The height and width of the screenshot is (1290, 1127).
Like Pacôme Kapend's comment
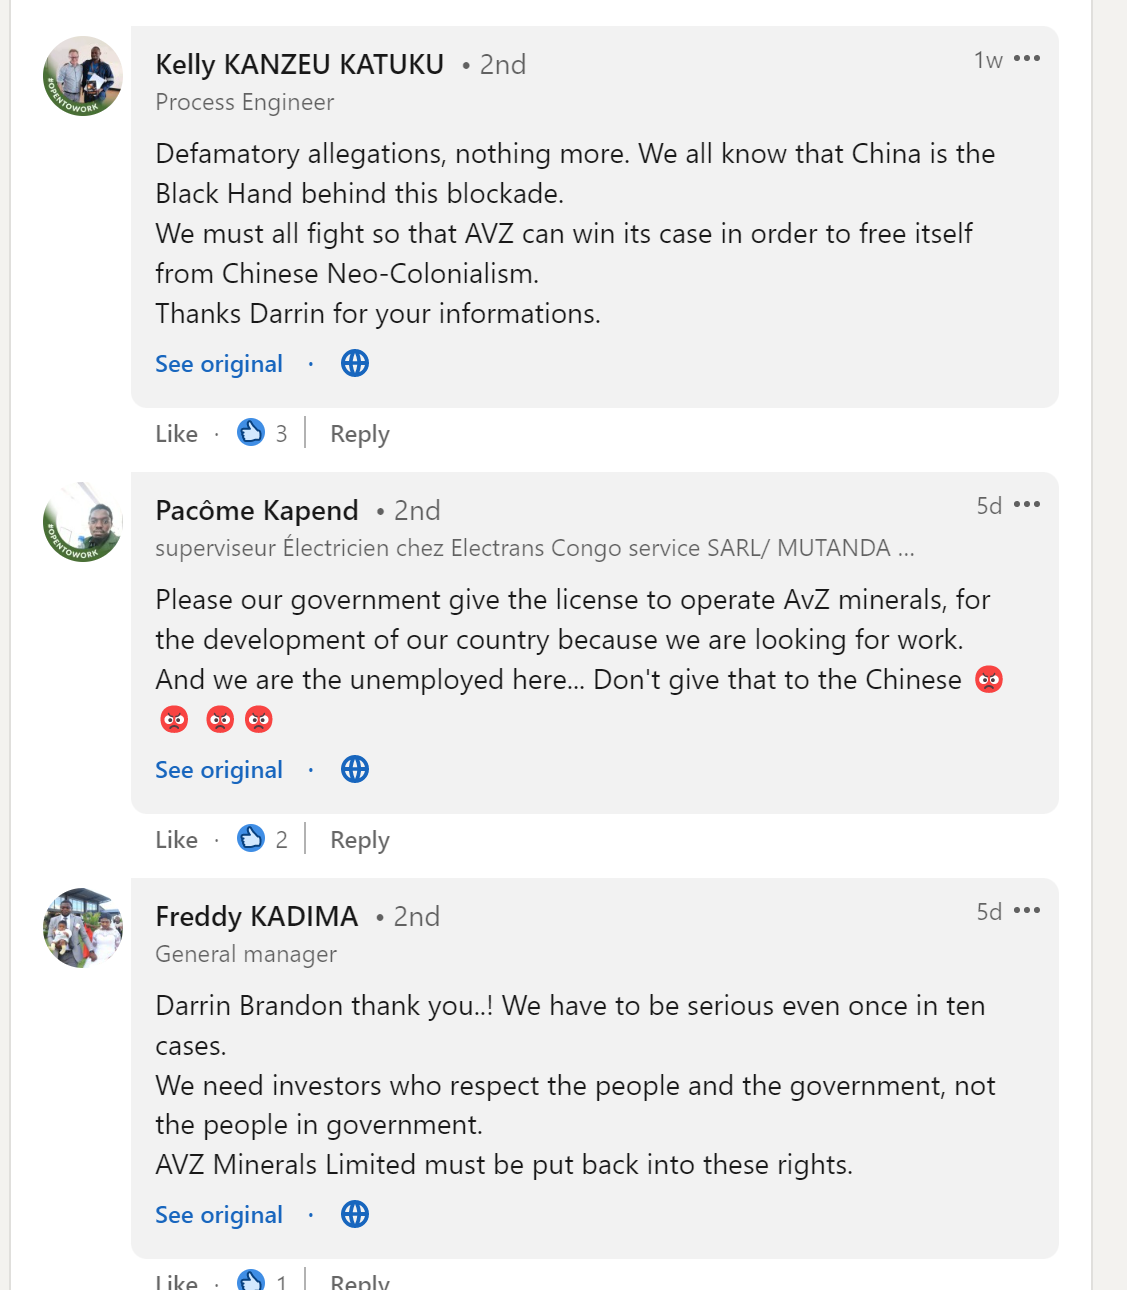point(176,840)
